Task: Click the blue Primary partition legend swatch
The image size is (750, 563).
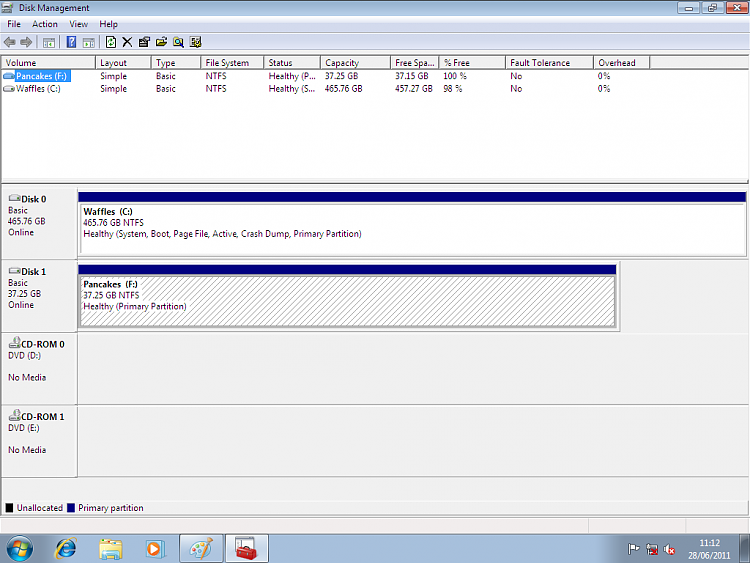Action: (x=71, y=508)
